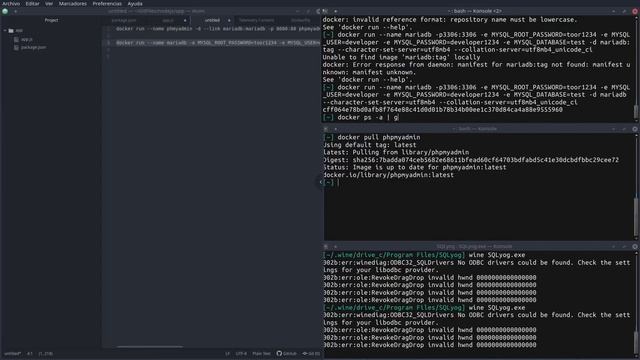Screen dimensions: 640x360
Task: Click the middle Konsole scrollbar
Action: [636, 218]
